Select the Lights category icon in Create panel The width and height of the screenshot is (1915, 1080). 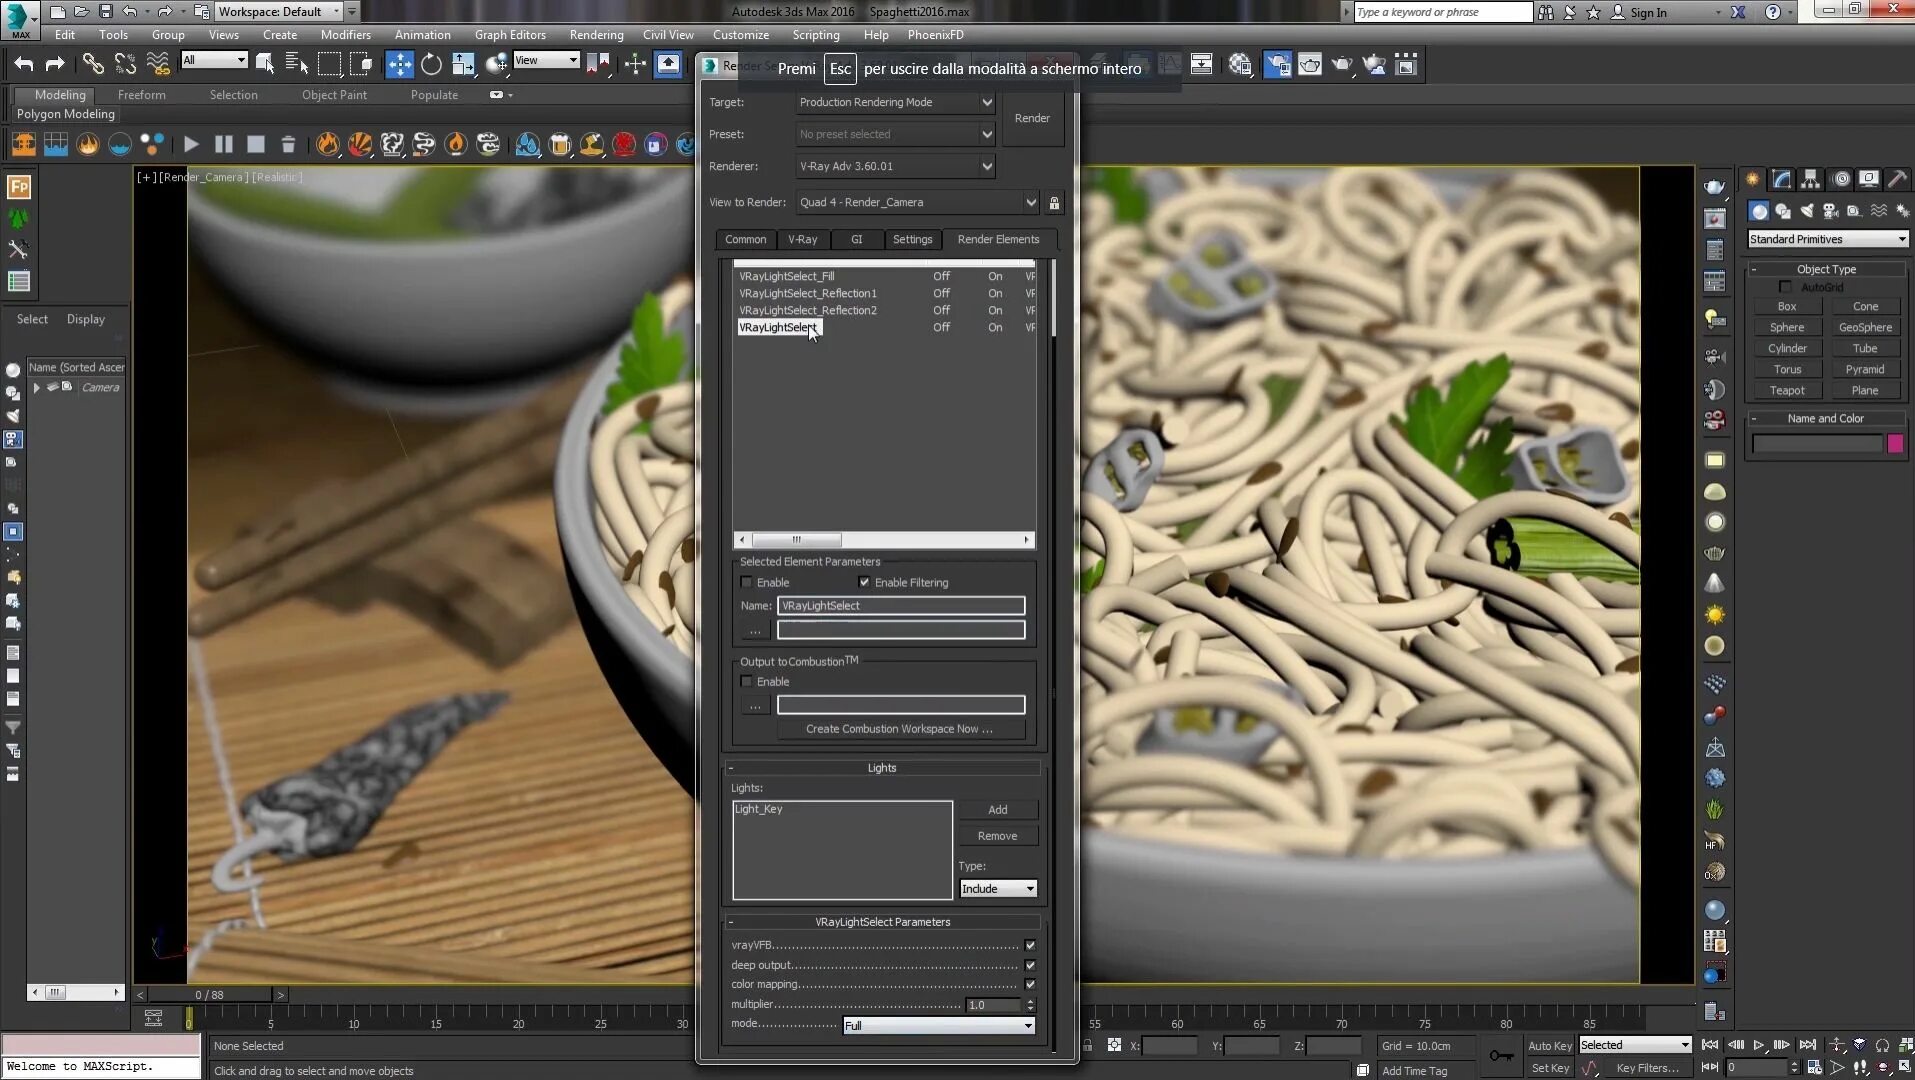(x=1806, y=211)
